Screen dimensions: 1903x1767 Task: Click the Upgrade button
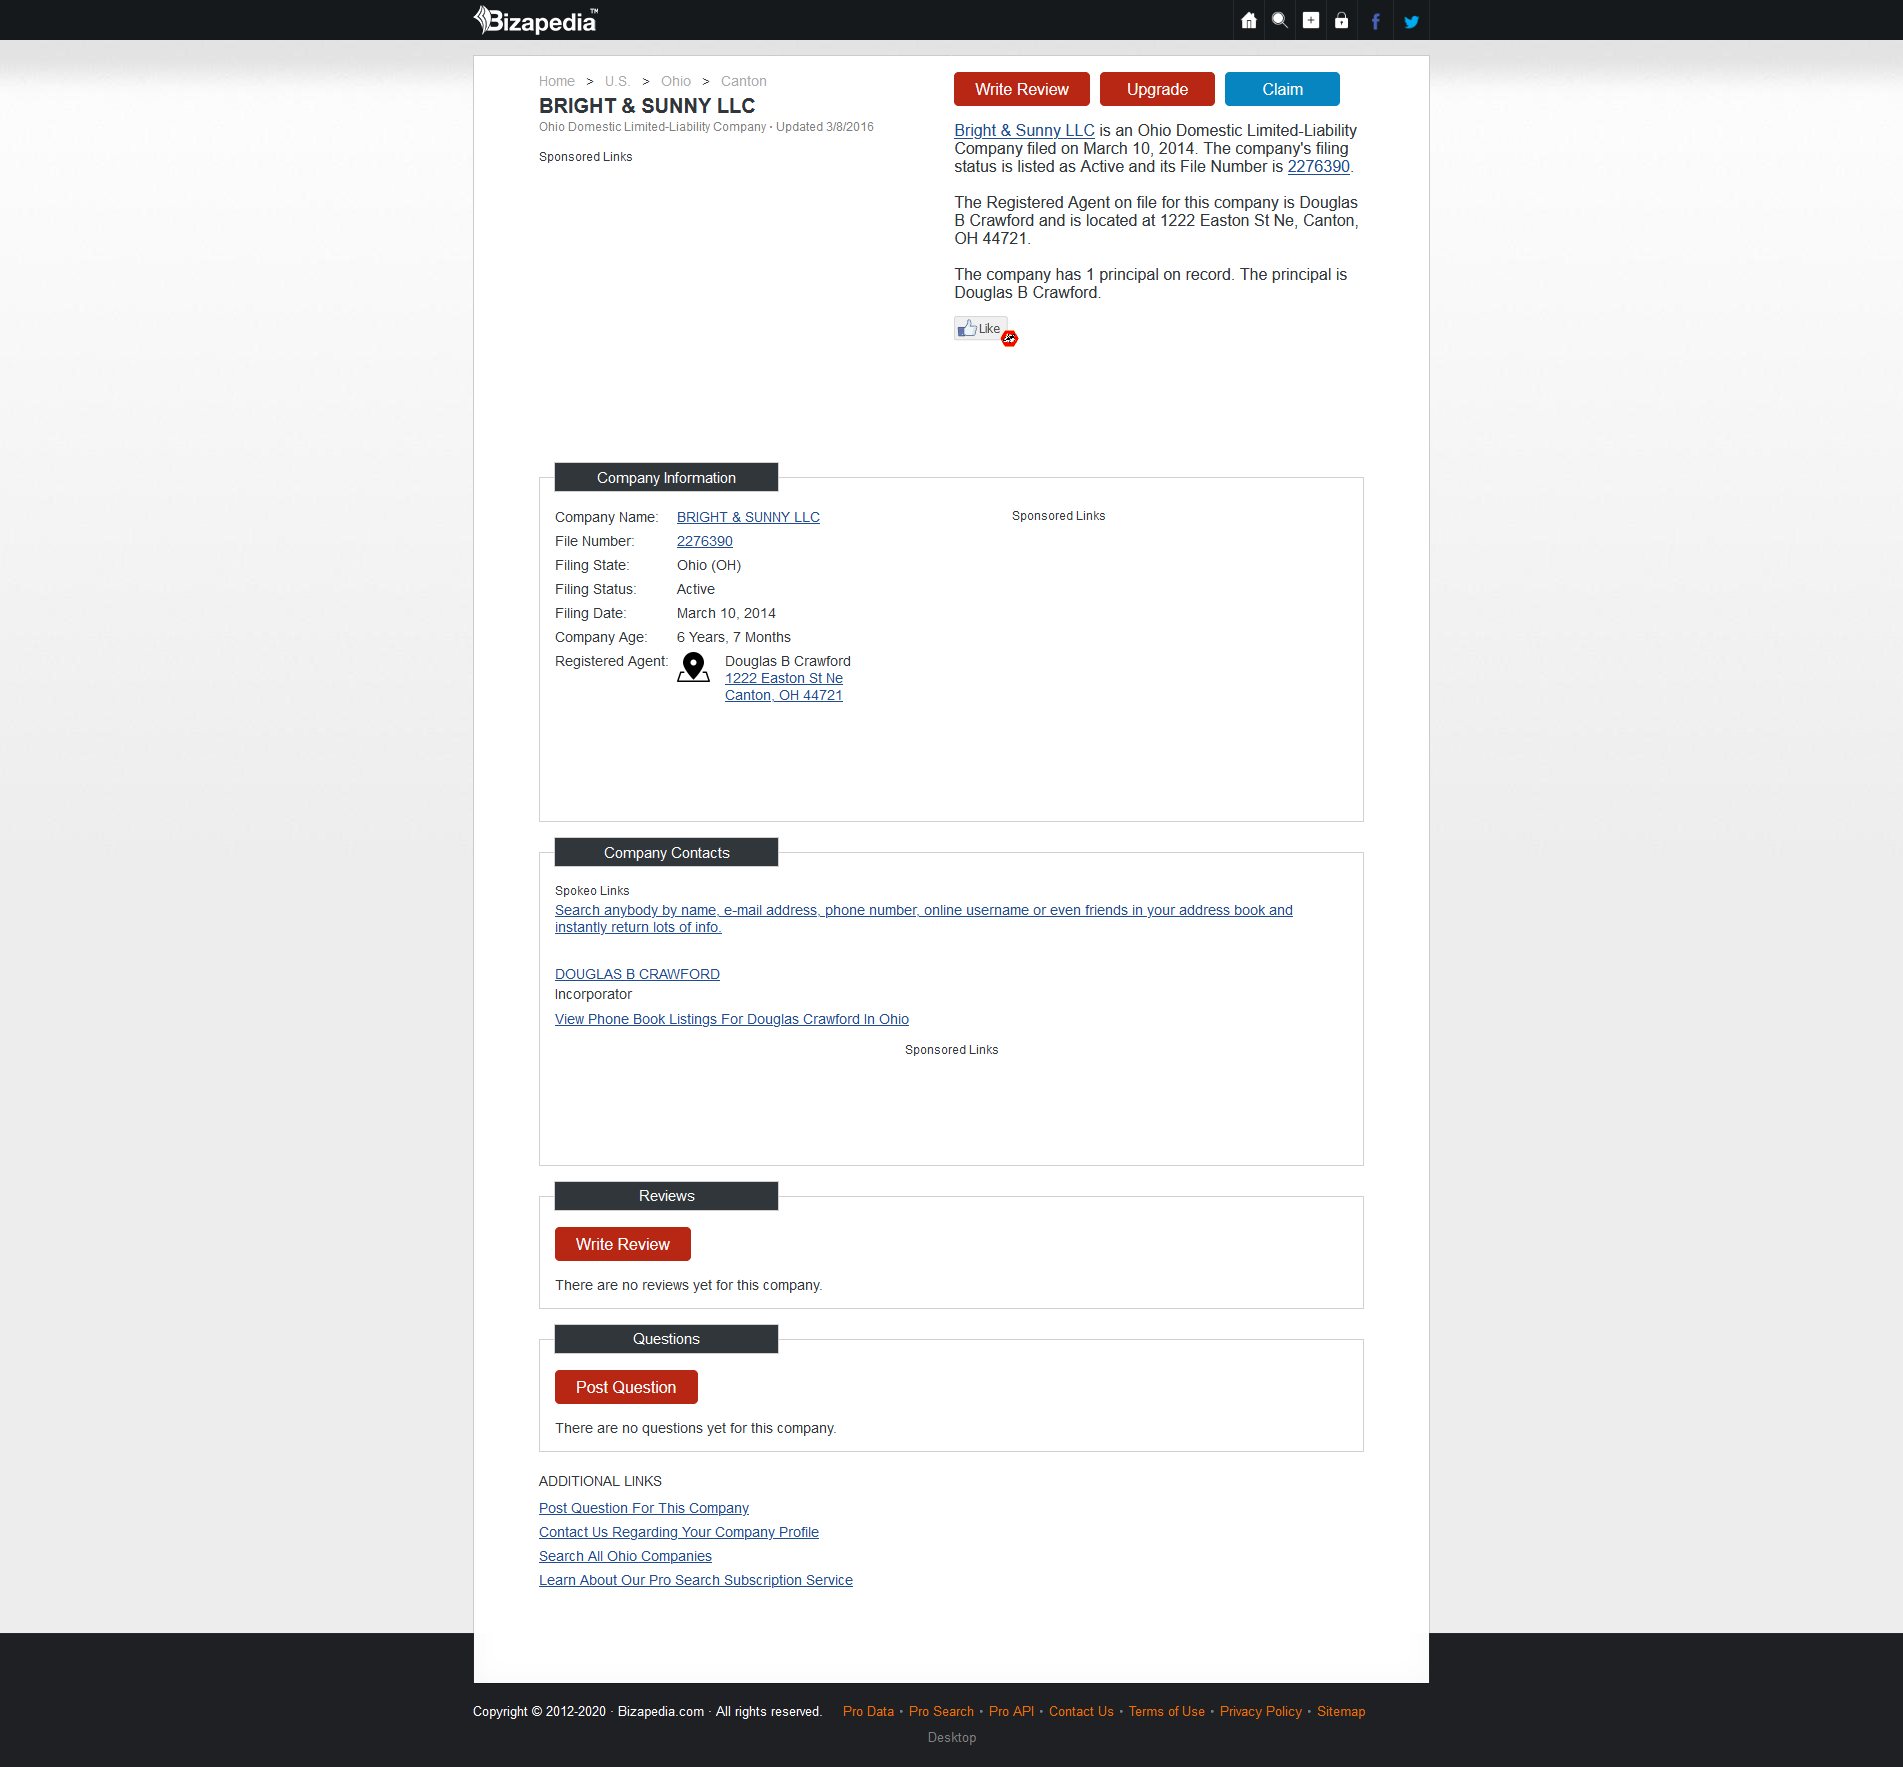[1157, 89]
